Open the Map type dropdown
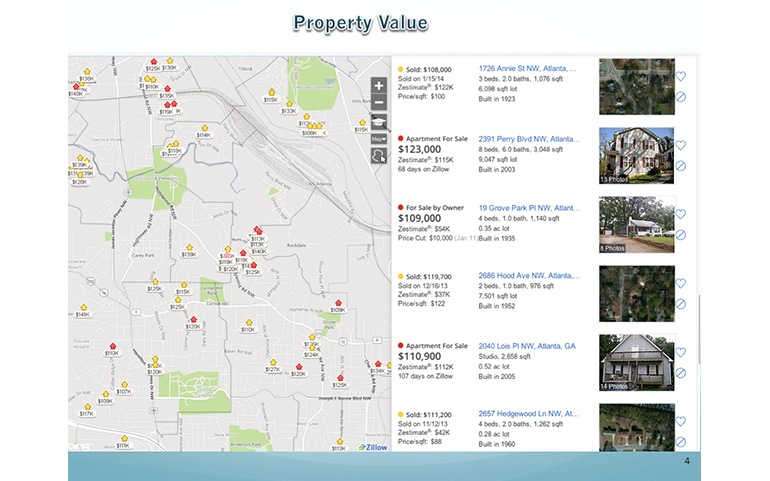This screenshot has height=481, width=770. coord(379,138)
